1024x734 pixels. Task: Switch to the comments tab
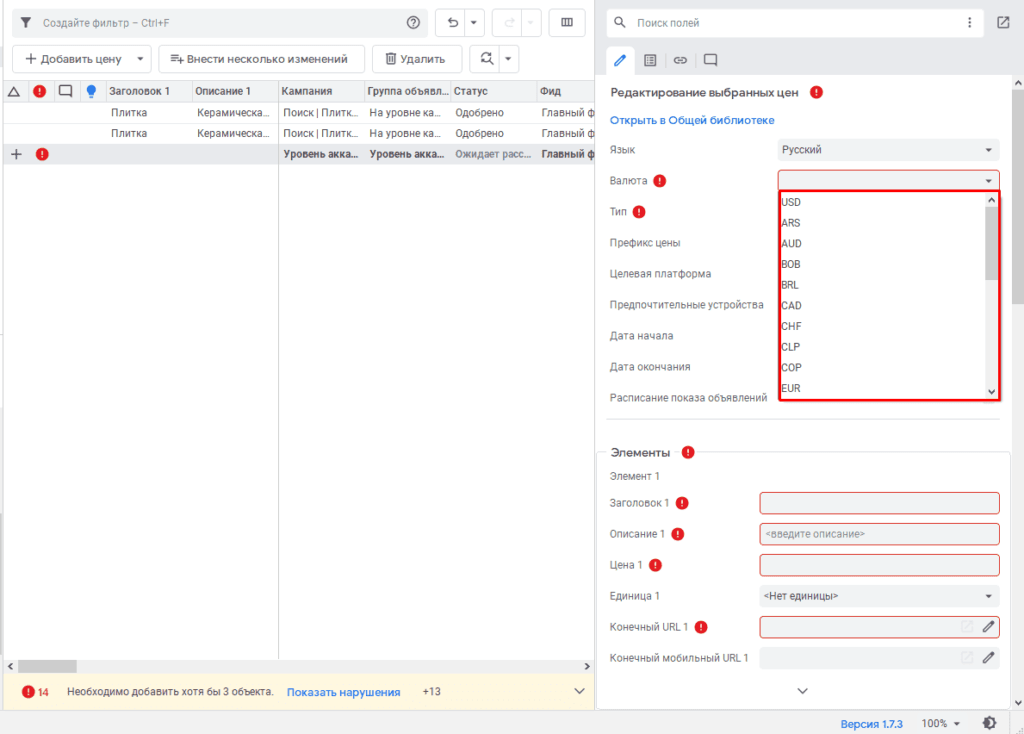tap(711, 60)
